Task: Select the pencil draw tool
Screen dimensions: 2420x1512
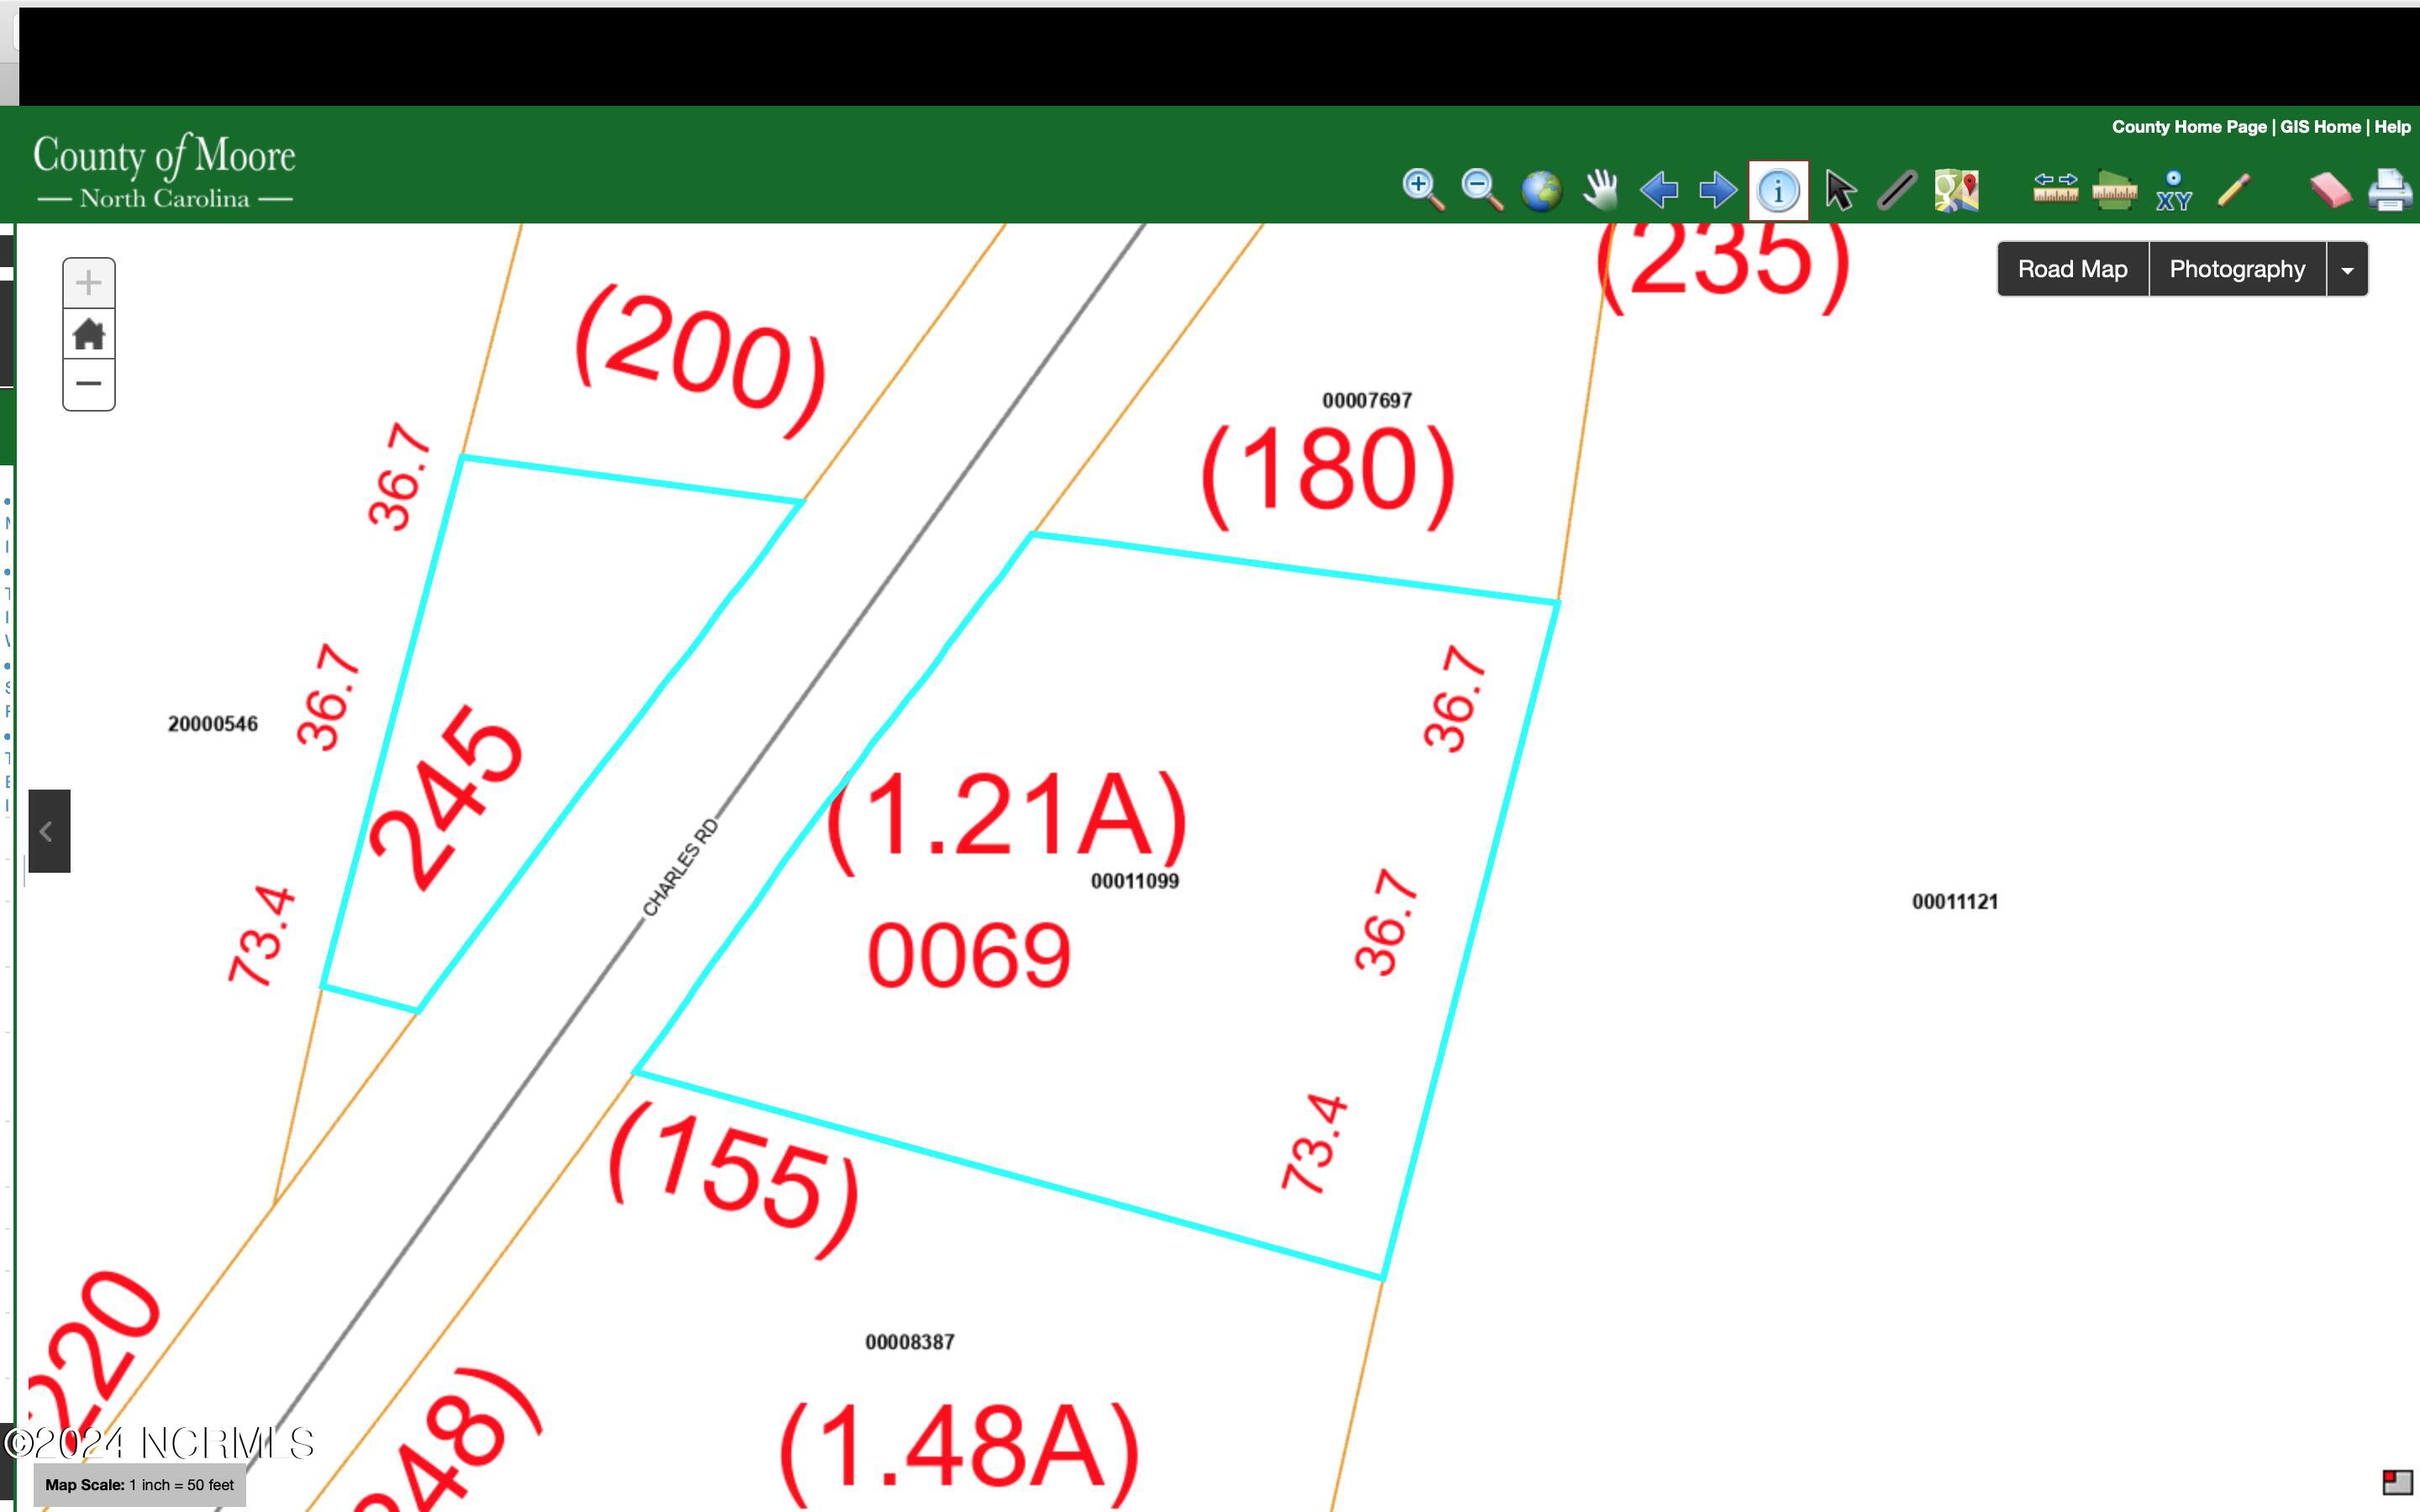Action: point(2233,190)
